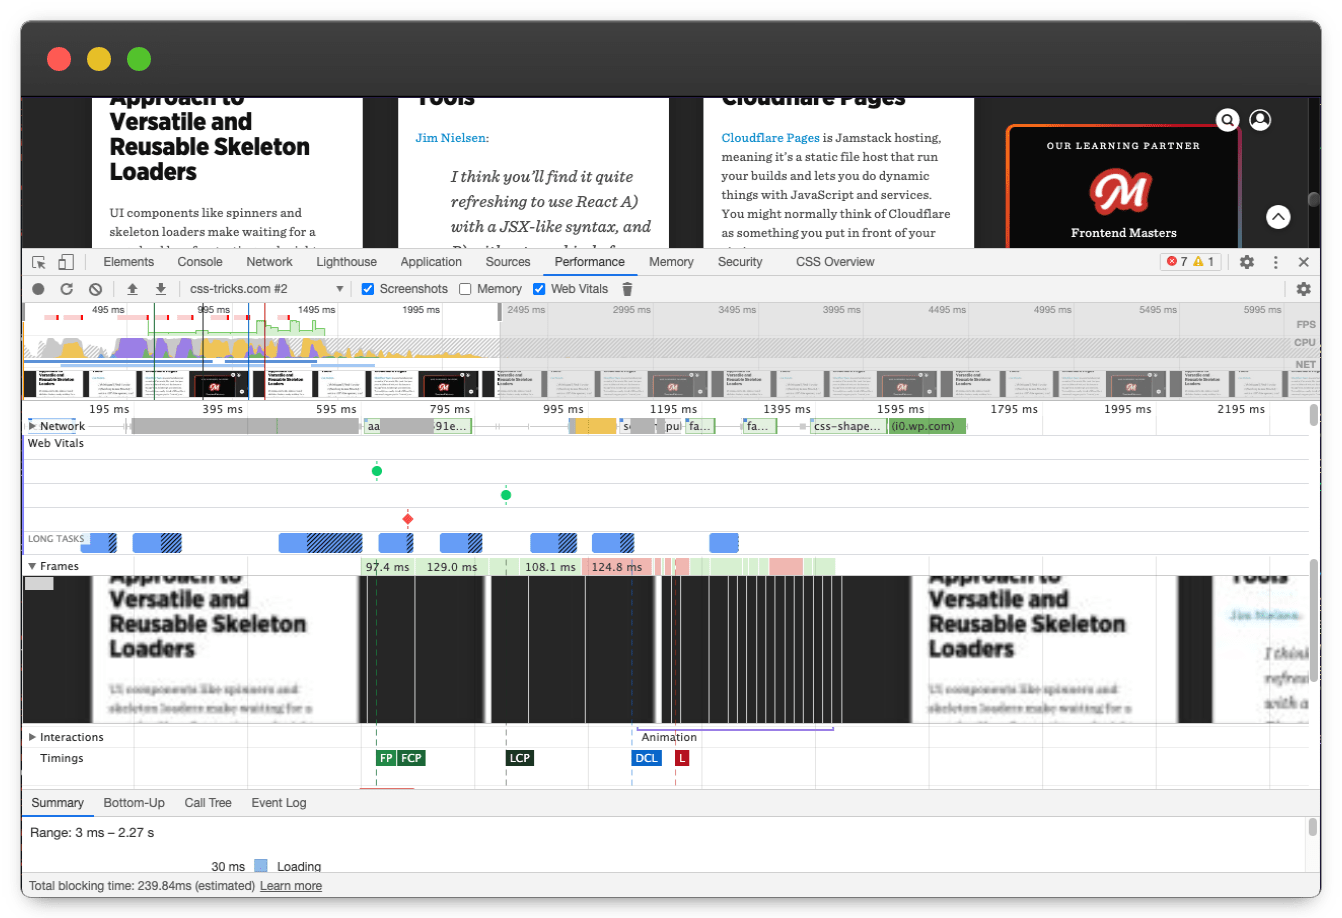Delete the recording with the trash icon
The image size is (1342, 918).
click(627, 289)
